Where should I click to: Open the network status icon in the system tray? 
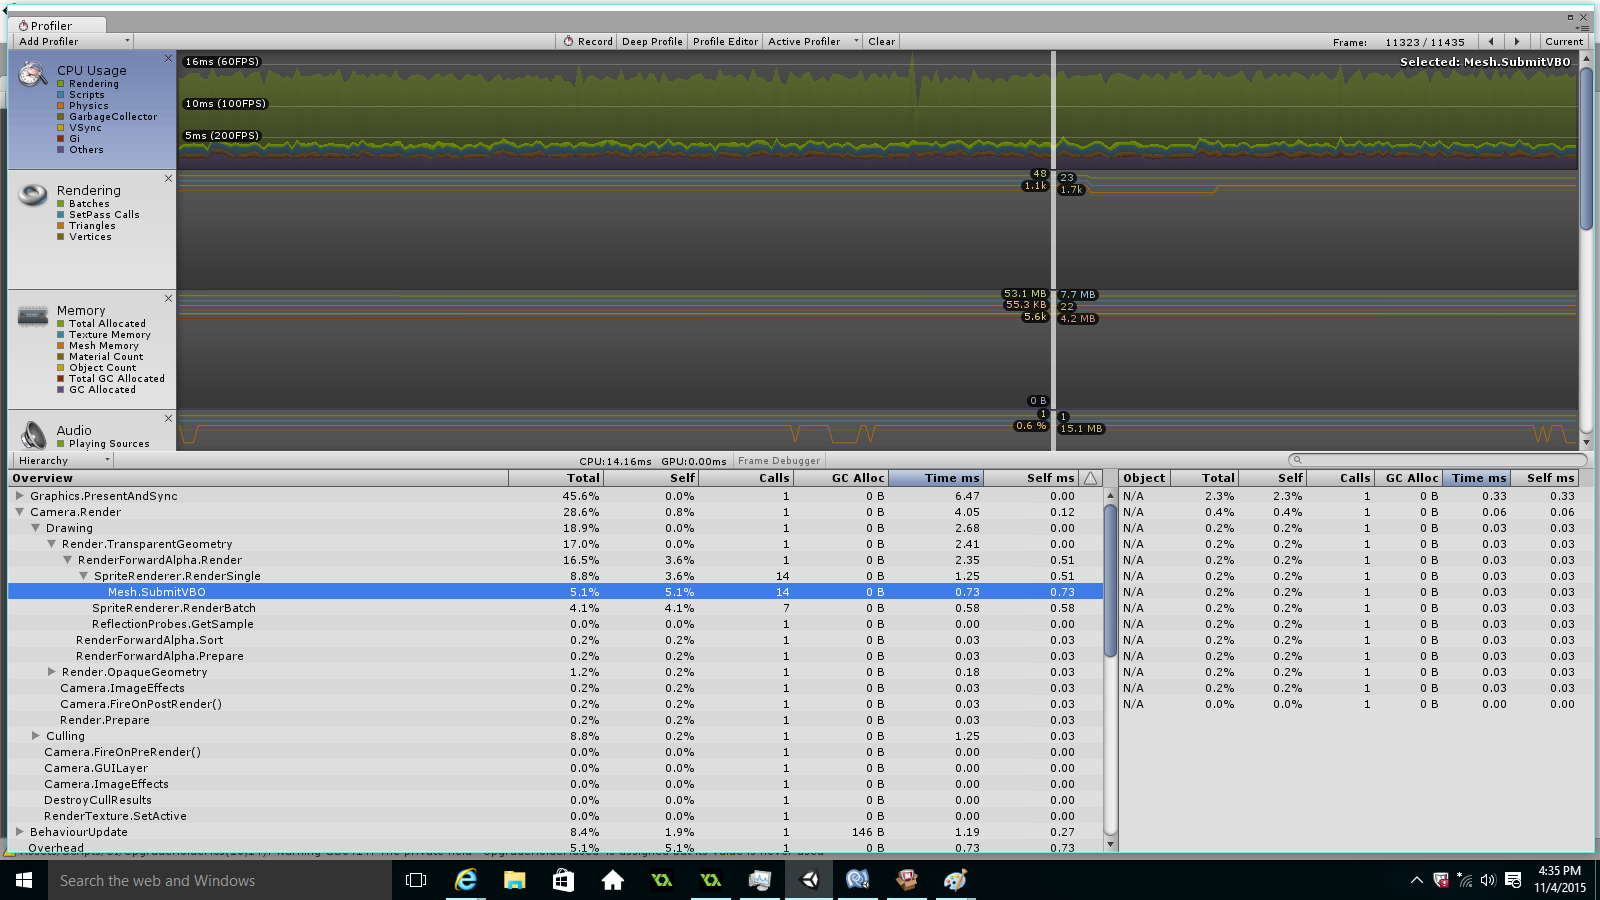pyautogui.click(x=1465, y=880)
